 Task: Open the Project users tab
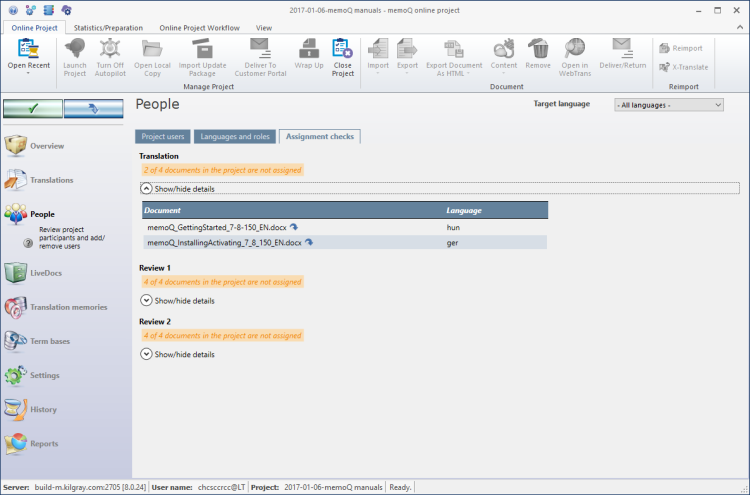(163, 136)
